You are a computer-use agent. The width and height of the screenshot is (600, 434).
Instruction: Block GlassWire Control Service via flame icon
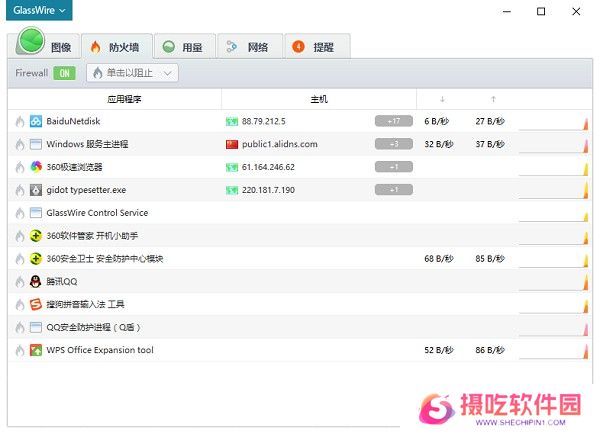(x=20, y=213)
